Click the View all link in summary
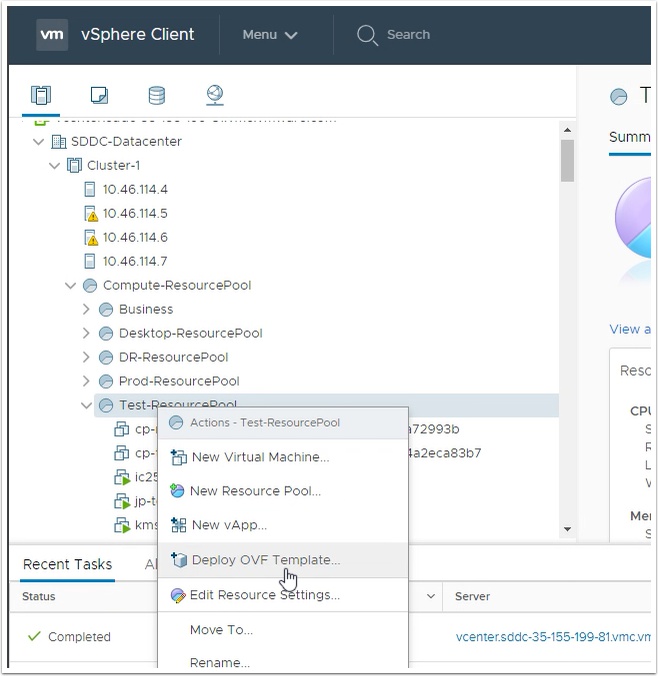 tap(630, 329)
